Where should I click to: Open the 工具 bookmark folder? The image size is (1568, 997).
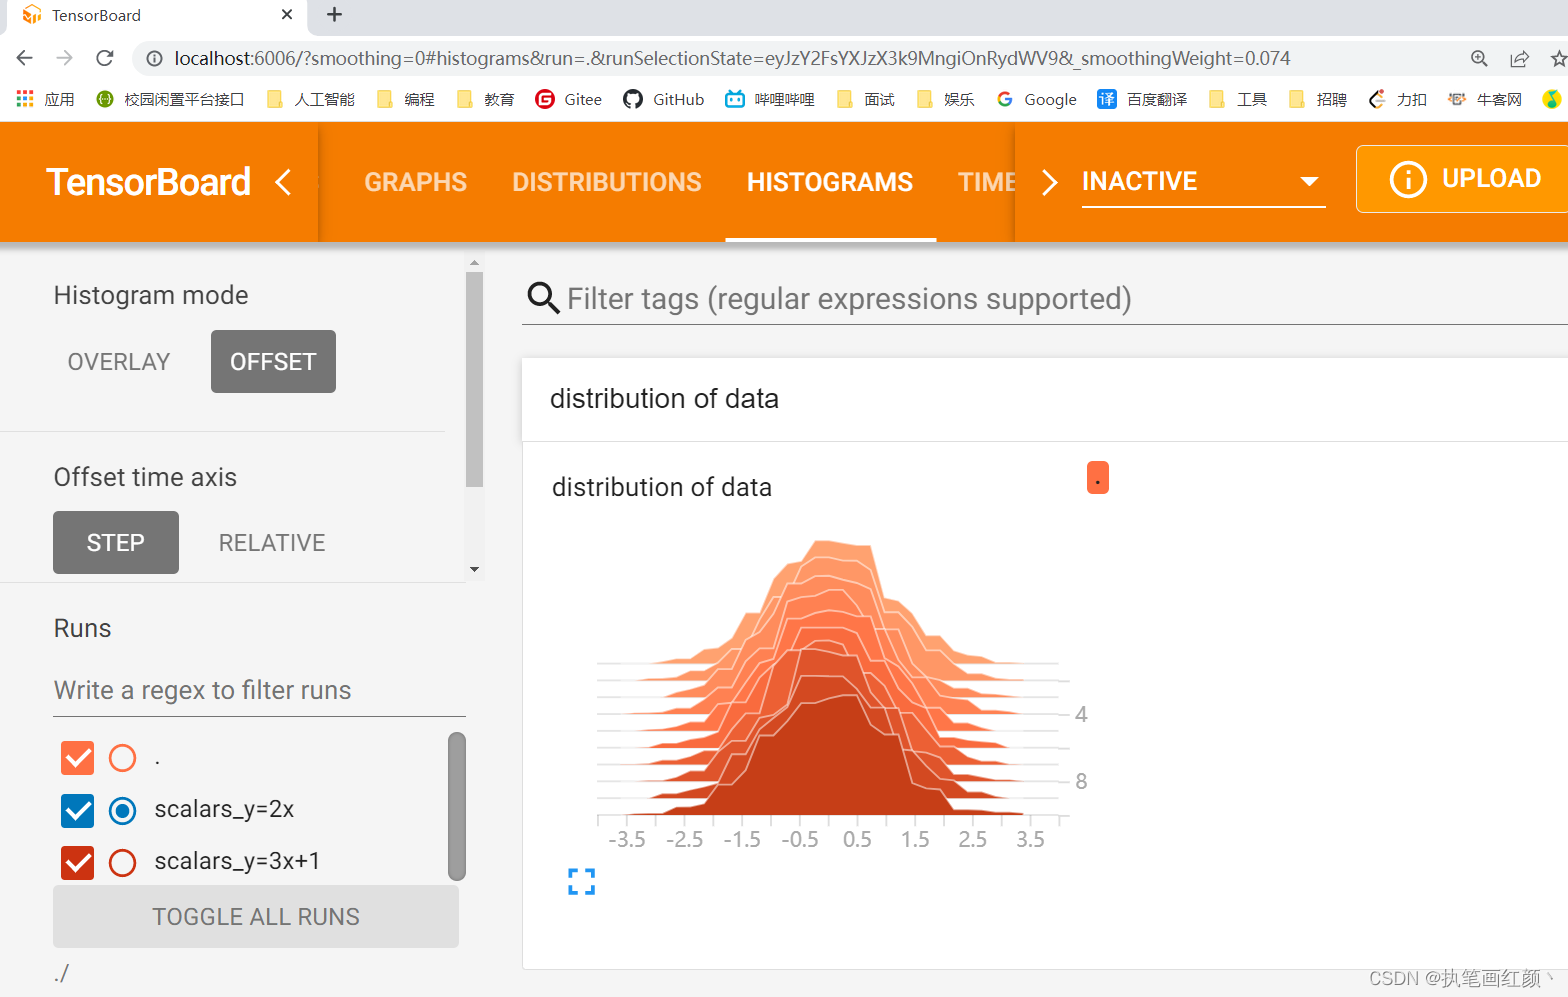(x=1238, y=99)
